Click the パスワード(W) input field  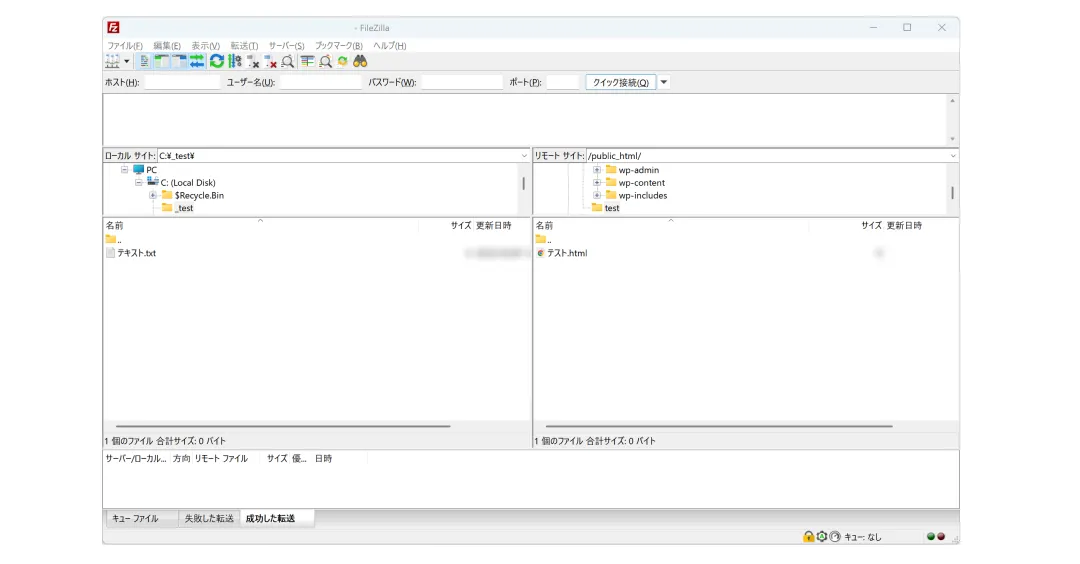(x=462, y=82)
